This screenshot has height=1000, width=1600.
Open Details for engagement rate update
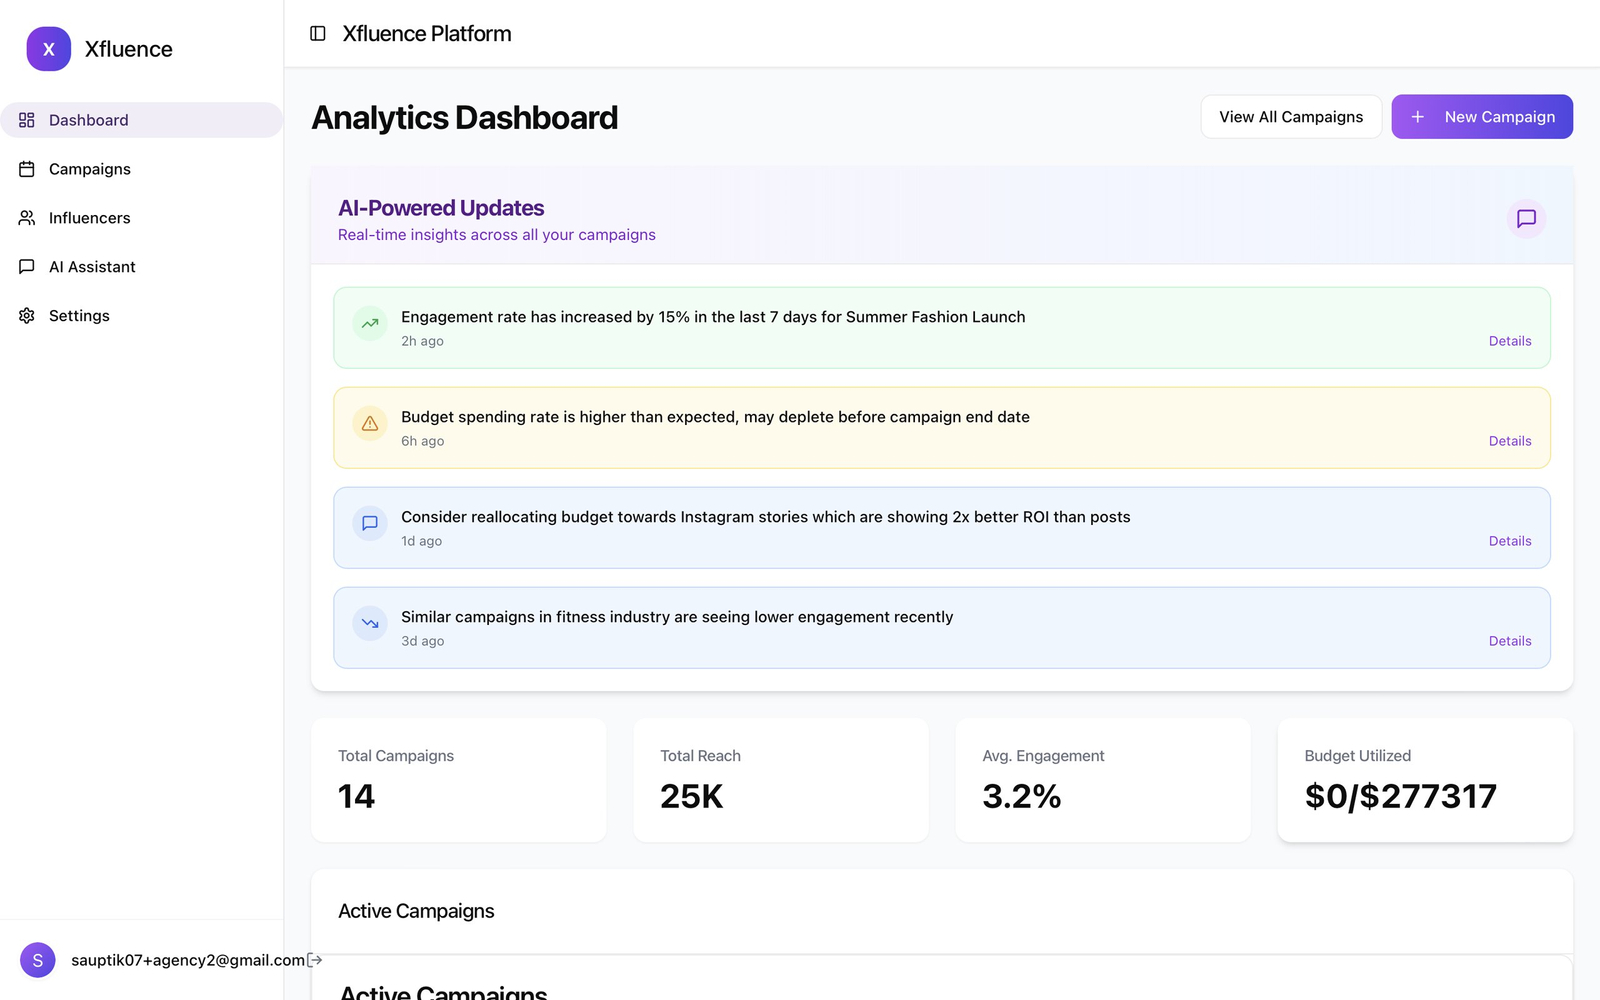[1510, 341]
